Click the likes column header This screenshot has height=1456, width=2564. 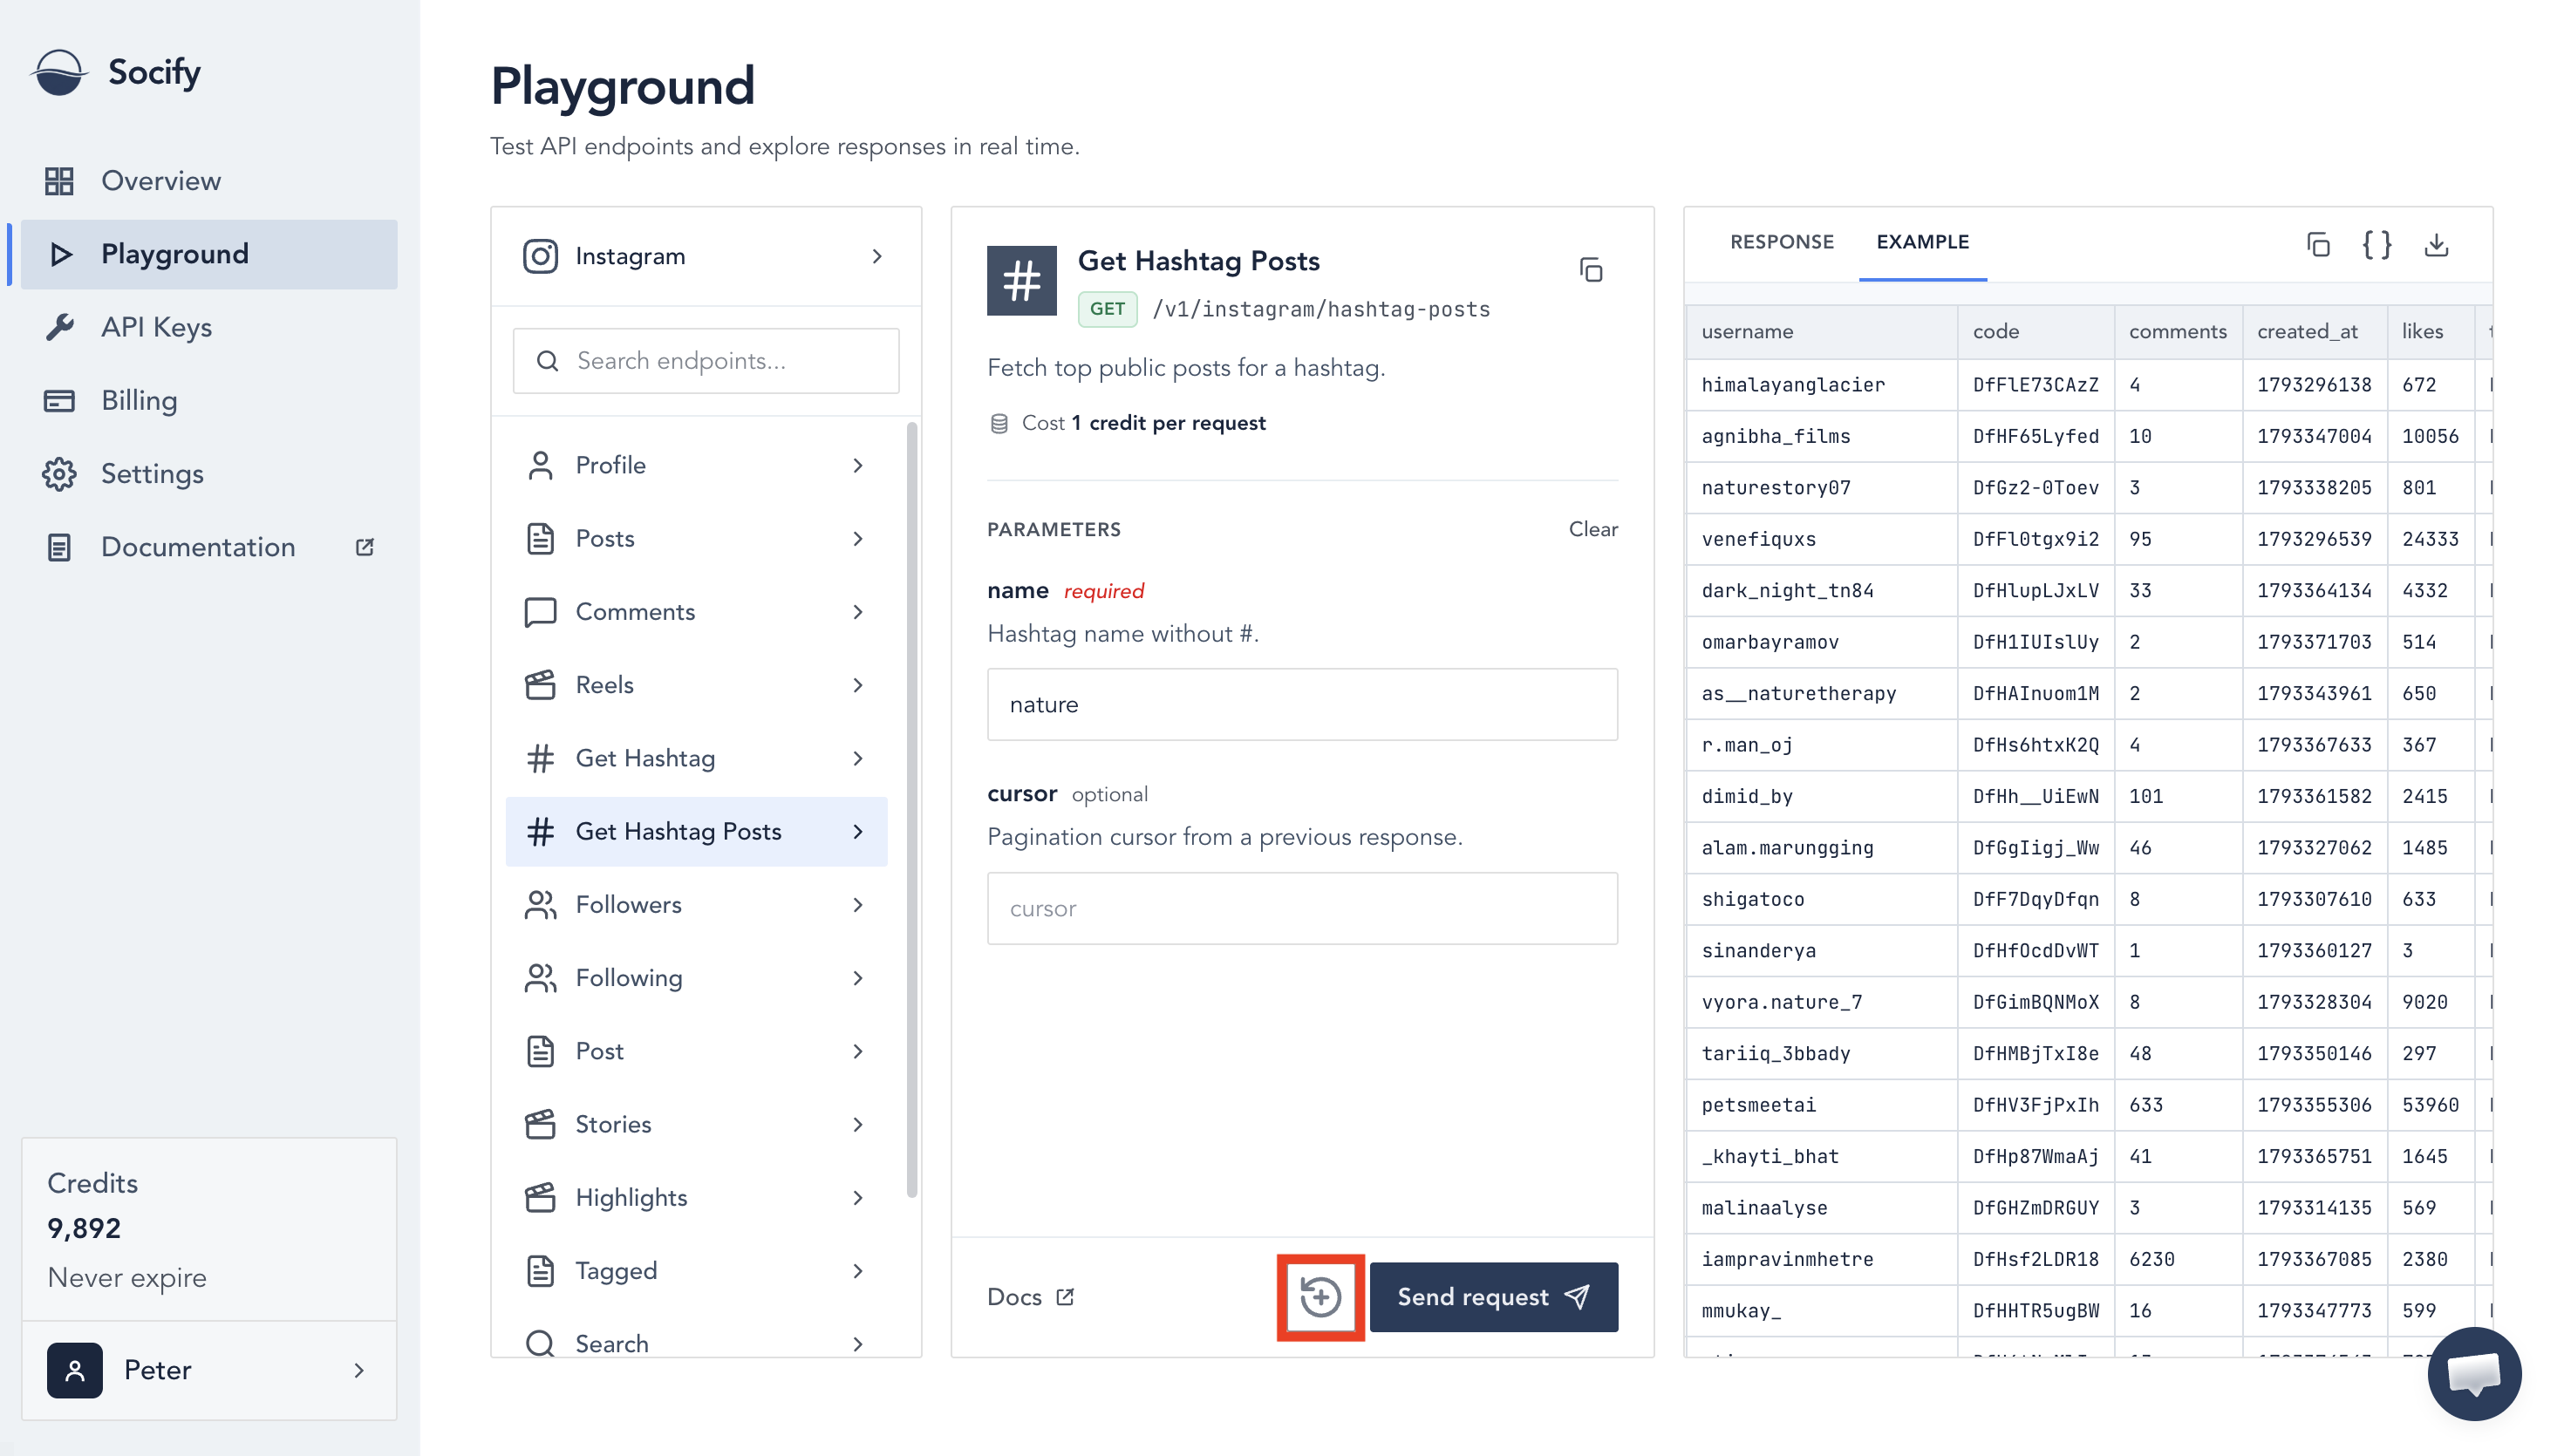[x=2430, y=331]
